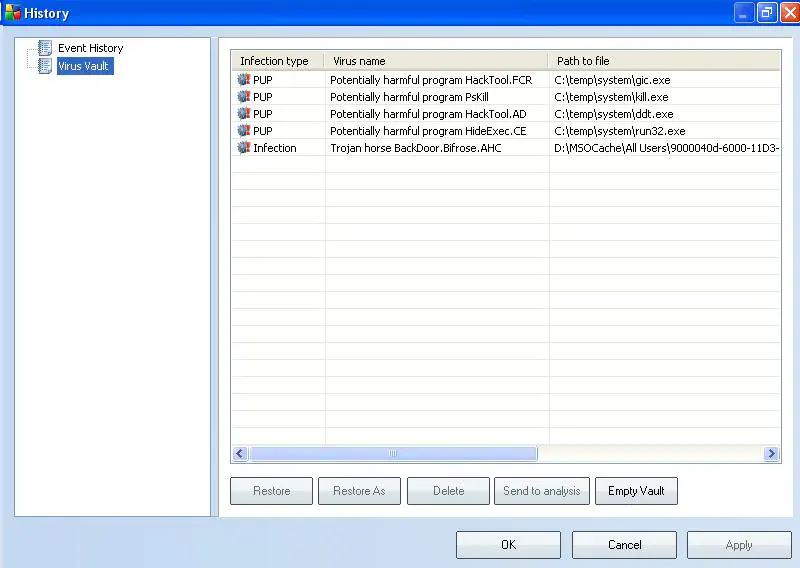Image resolution: width=800 pixels, height=568 pixels.
Task: Click the Virus Vault tree icon
Action: 44,66
